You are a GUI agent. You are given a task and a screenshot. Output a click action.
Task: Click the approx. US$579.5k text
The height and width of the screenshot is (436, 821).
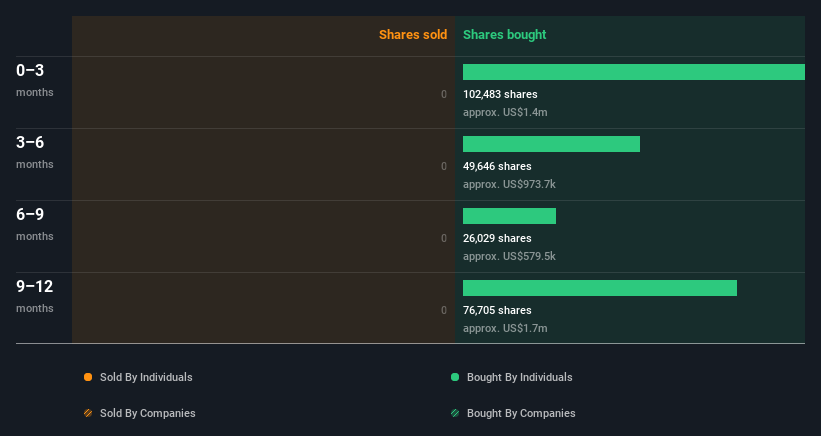[509, 256]
